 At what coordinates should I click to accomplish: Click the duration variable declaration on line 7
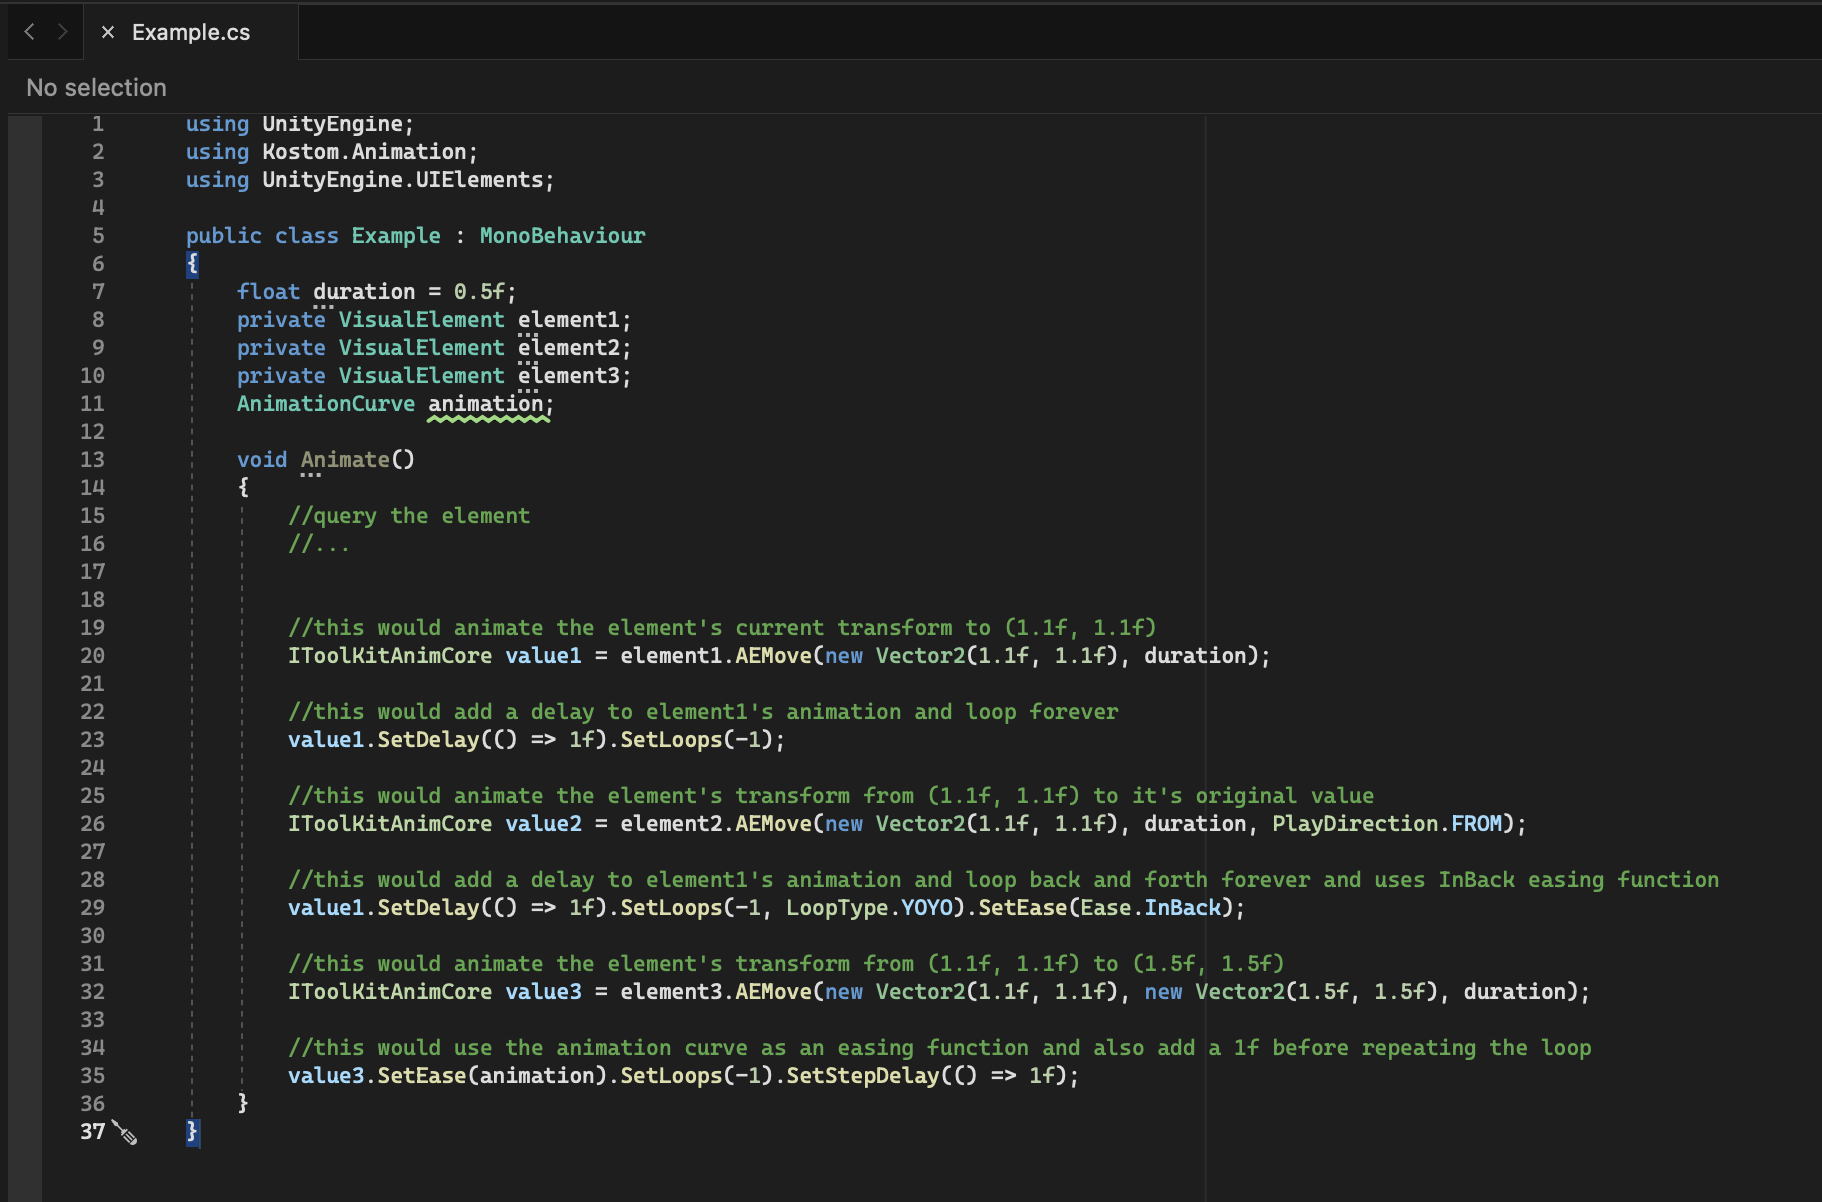(364, 292)
